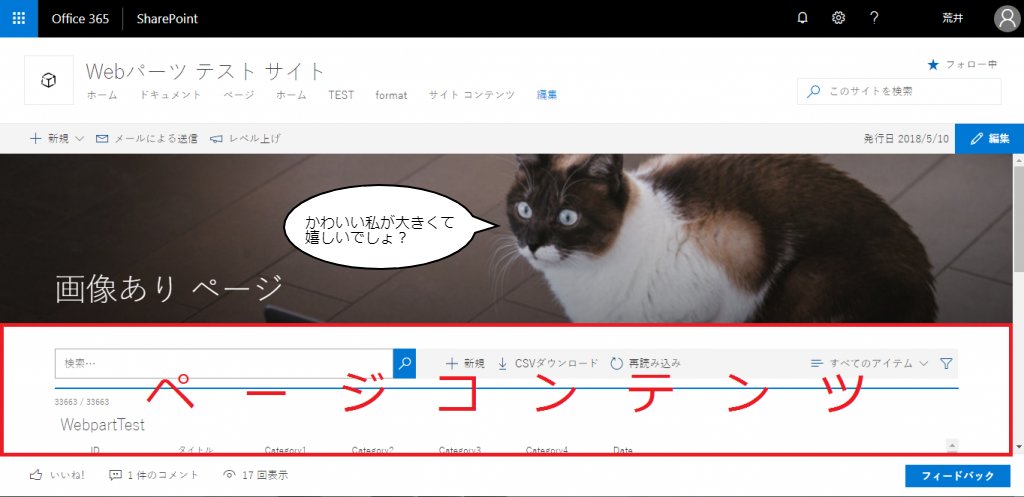Open the ドキュメント navigation item

(x=170, y=95)
